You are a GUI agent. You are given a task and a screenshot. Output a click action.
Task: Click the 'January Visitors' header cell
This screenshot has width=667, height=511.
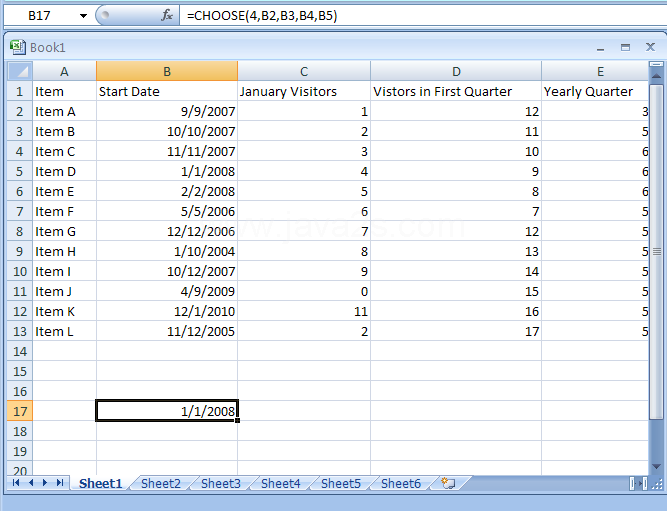pyautogui.click(x=304, y=91)
